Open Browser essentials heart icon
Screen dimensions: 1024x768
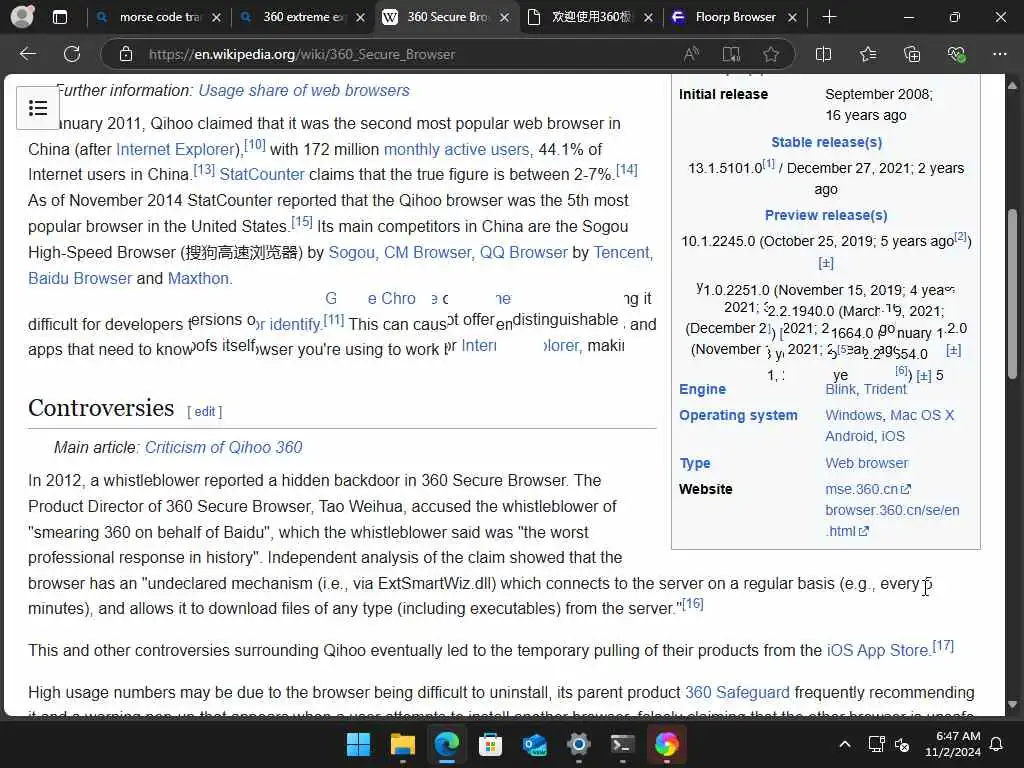tap(955, 54)
